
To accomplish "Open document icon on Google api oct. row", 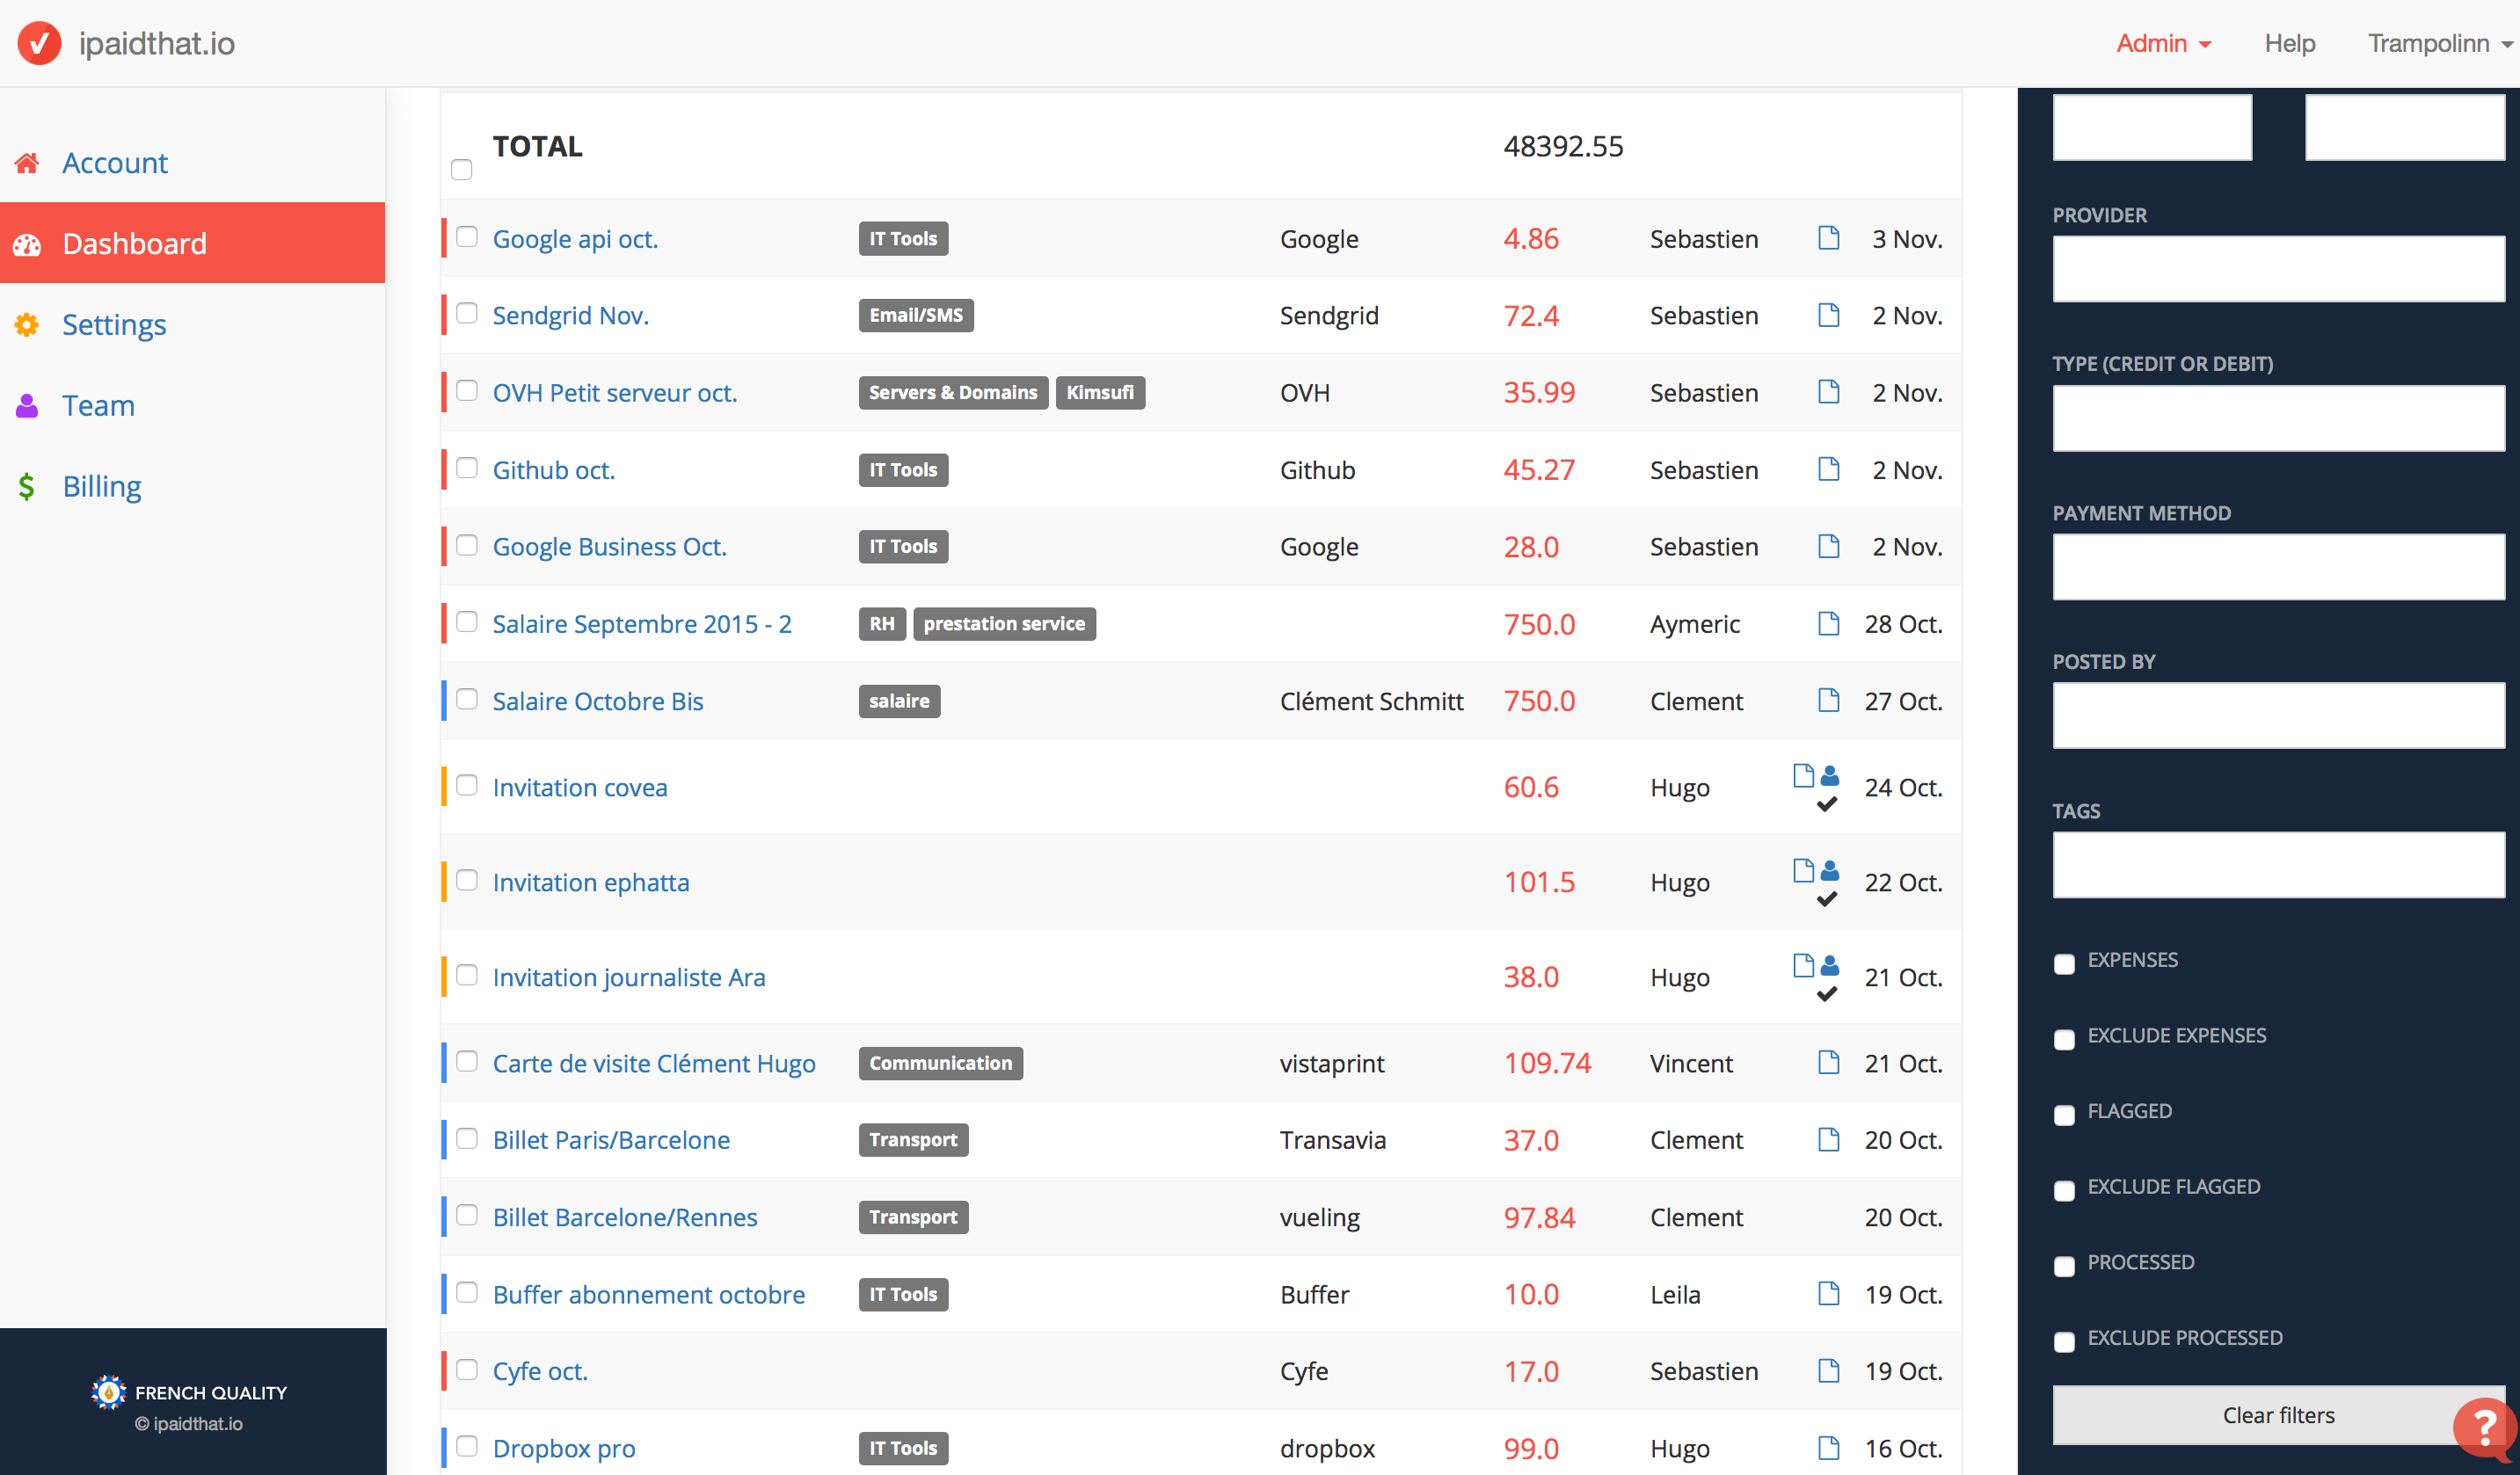I will [1828, 238].
